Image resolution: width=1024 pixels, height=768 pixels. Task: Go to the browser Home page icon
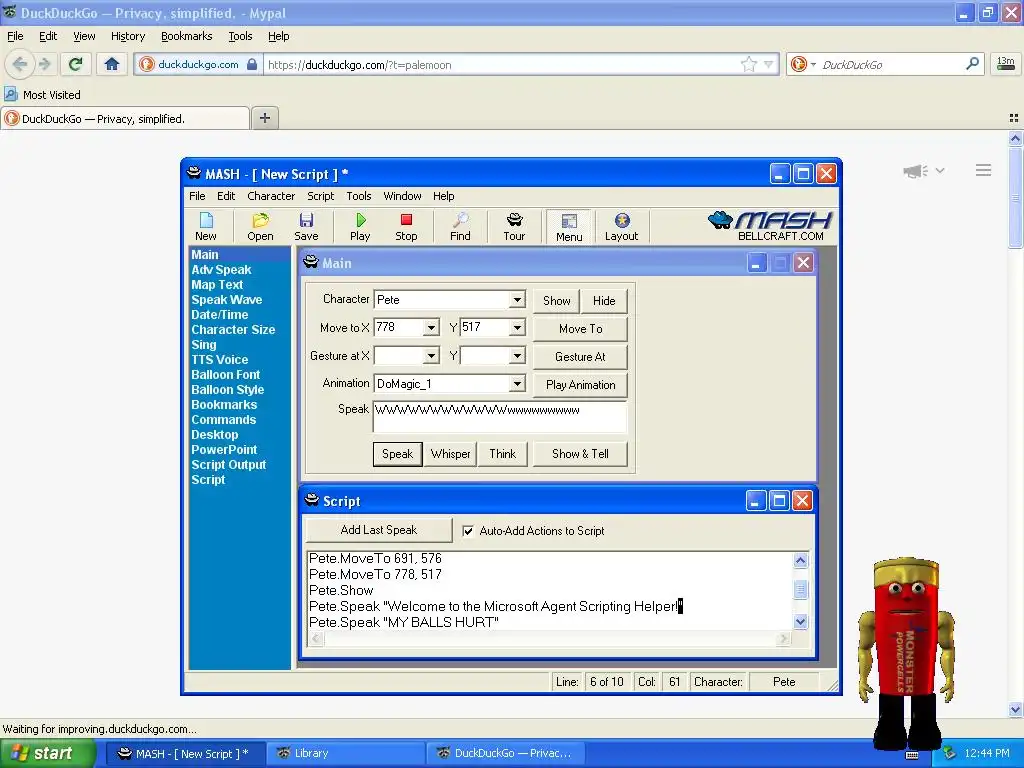[x=112, y=64]
